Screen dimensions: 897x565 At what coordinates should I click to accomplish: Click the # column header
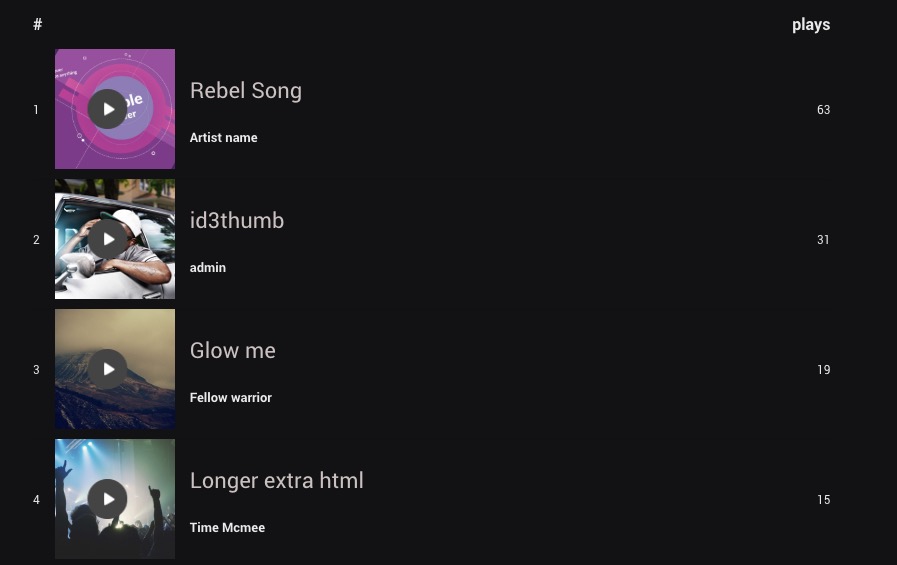37,25
